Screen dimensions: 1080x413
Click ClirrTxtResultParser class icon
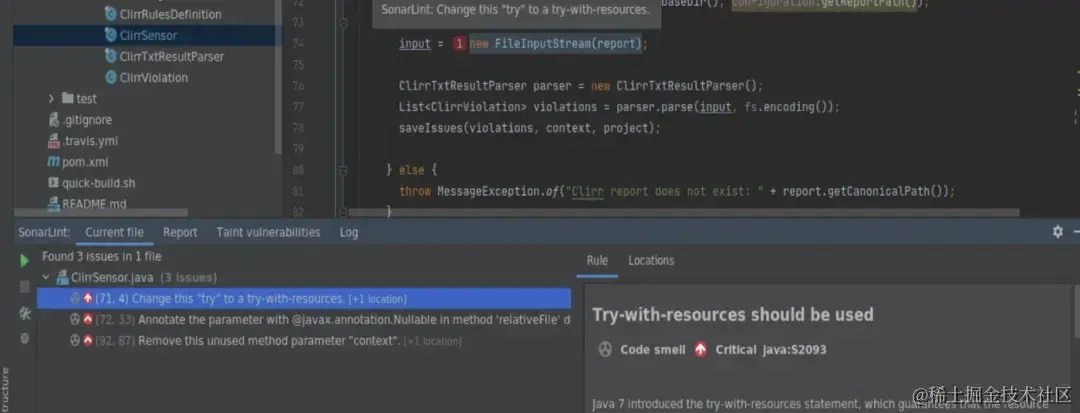110,56
